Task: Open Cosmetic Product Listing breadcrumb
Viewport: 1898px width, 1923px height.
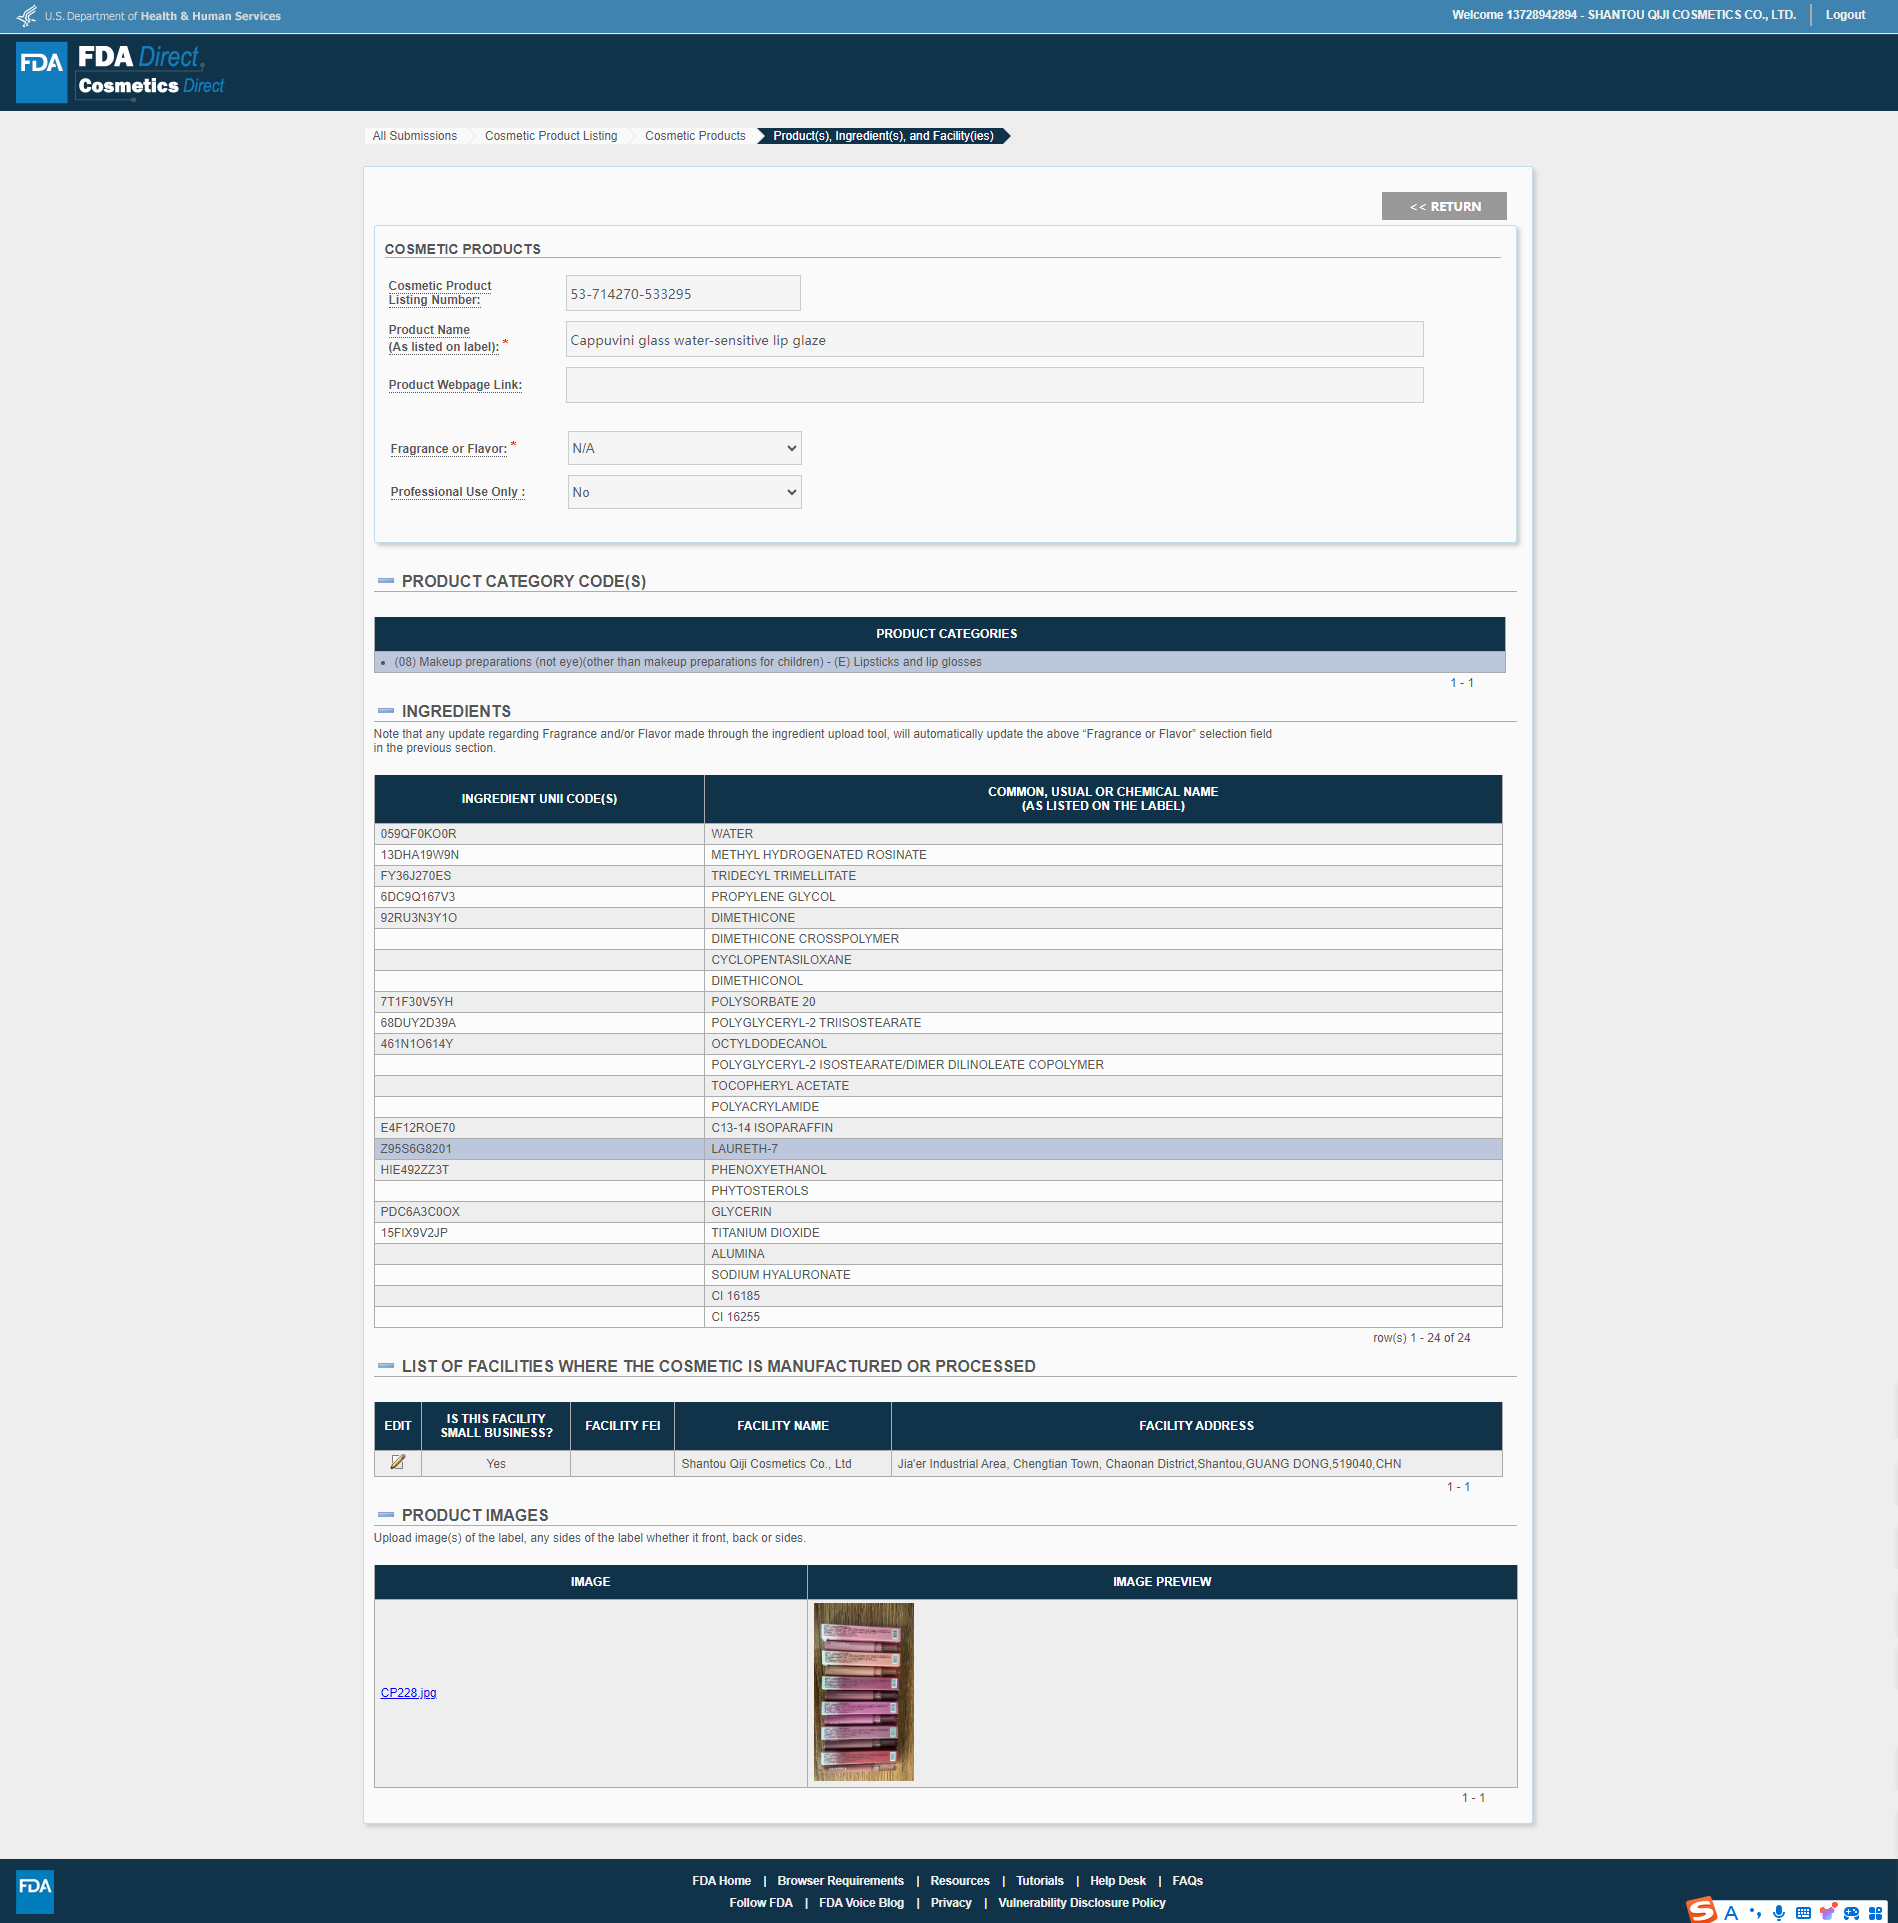Action: click(550, 136)
